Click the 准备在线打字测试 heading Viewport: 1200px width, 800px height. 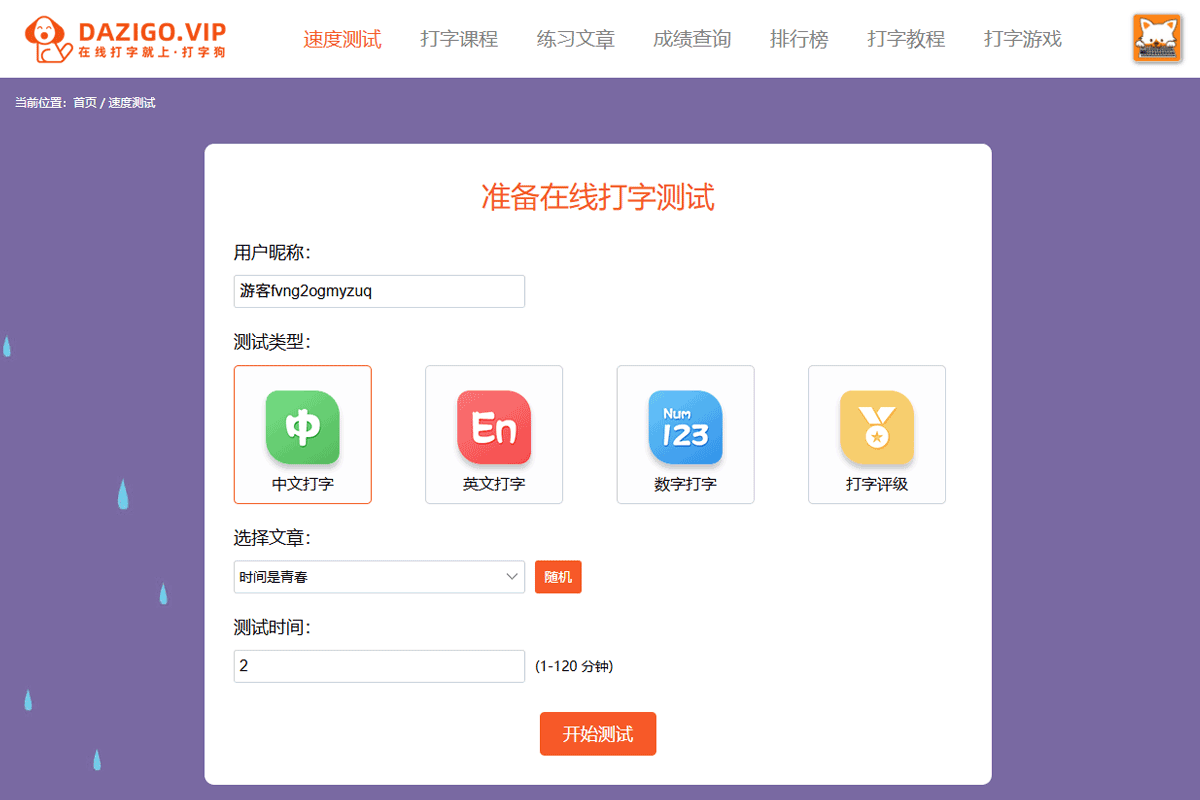598,197
